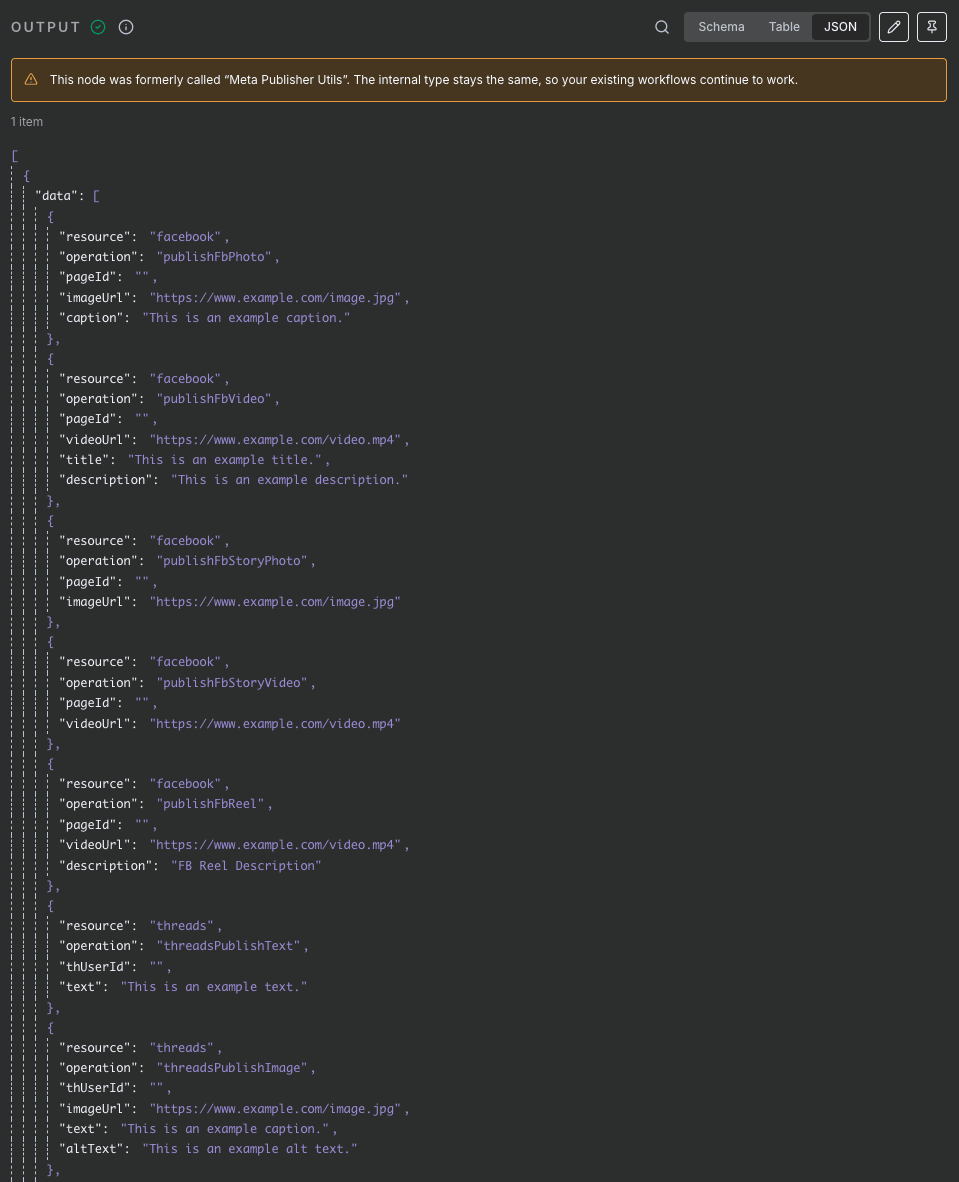The height and width of the screenshot is (1182, 959).
Task: Click the example image URL value
Action: click(276, 297)
